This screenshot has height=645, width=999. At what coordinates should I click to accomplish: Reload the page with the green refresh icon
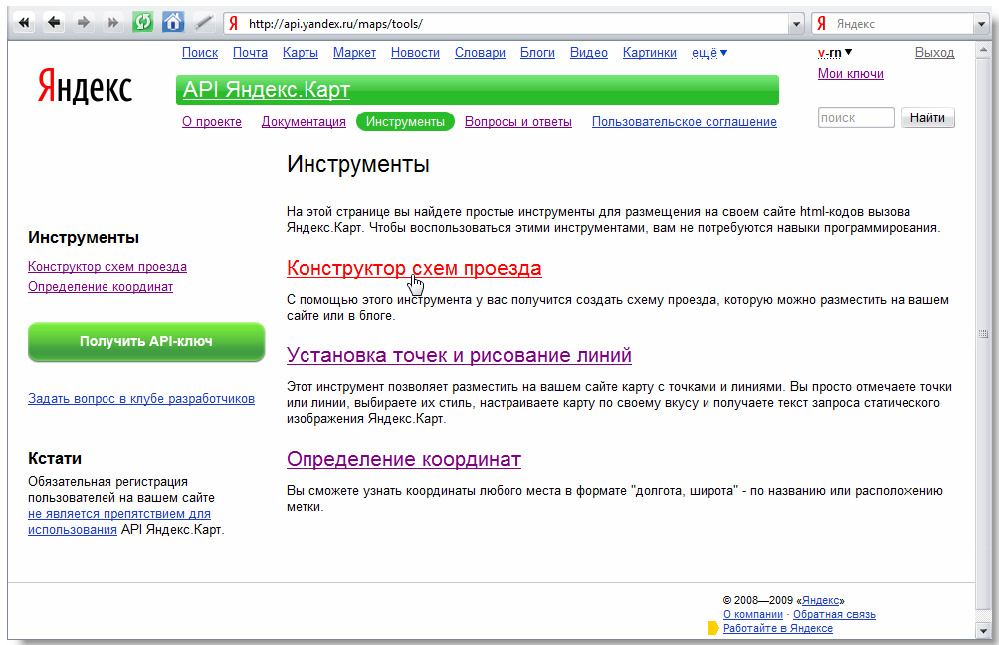pyautogui.click(x=143, y=23)
